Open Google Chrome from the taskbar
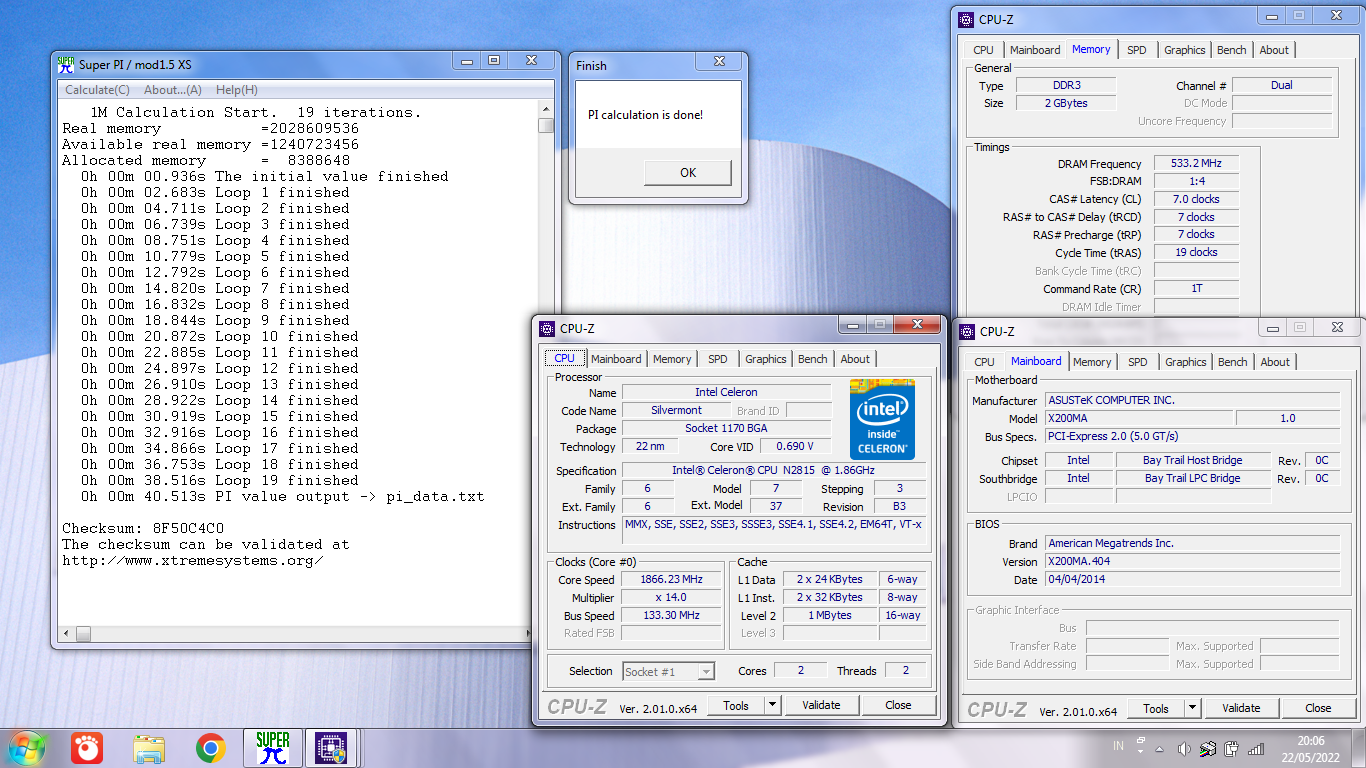 210,748
